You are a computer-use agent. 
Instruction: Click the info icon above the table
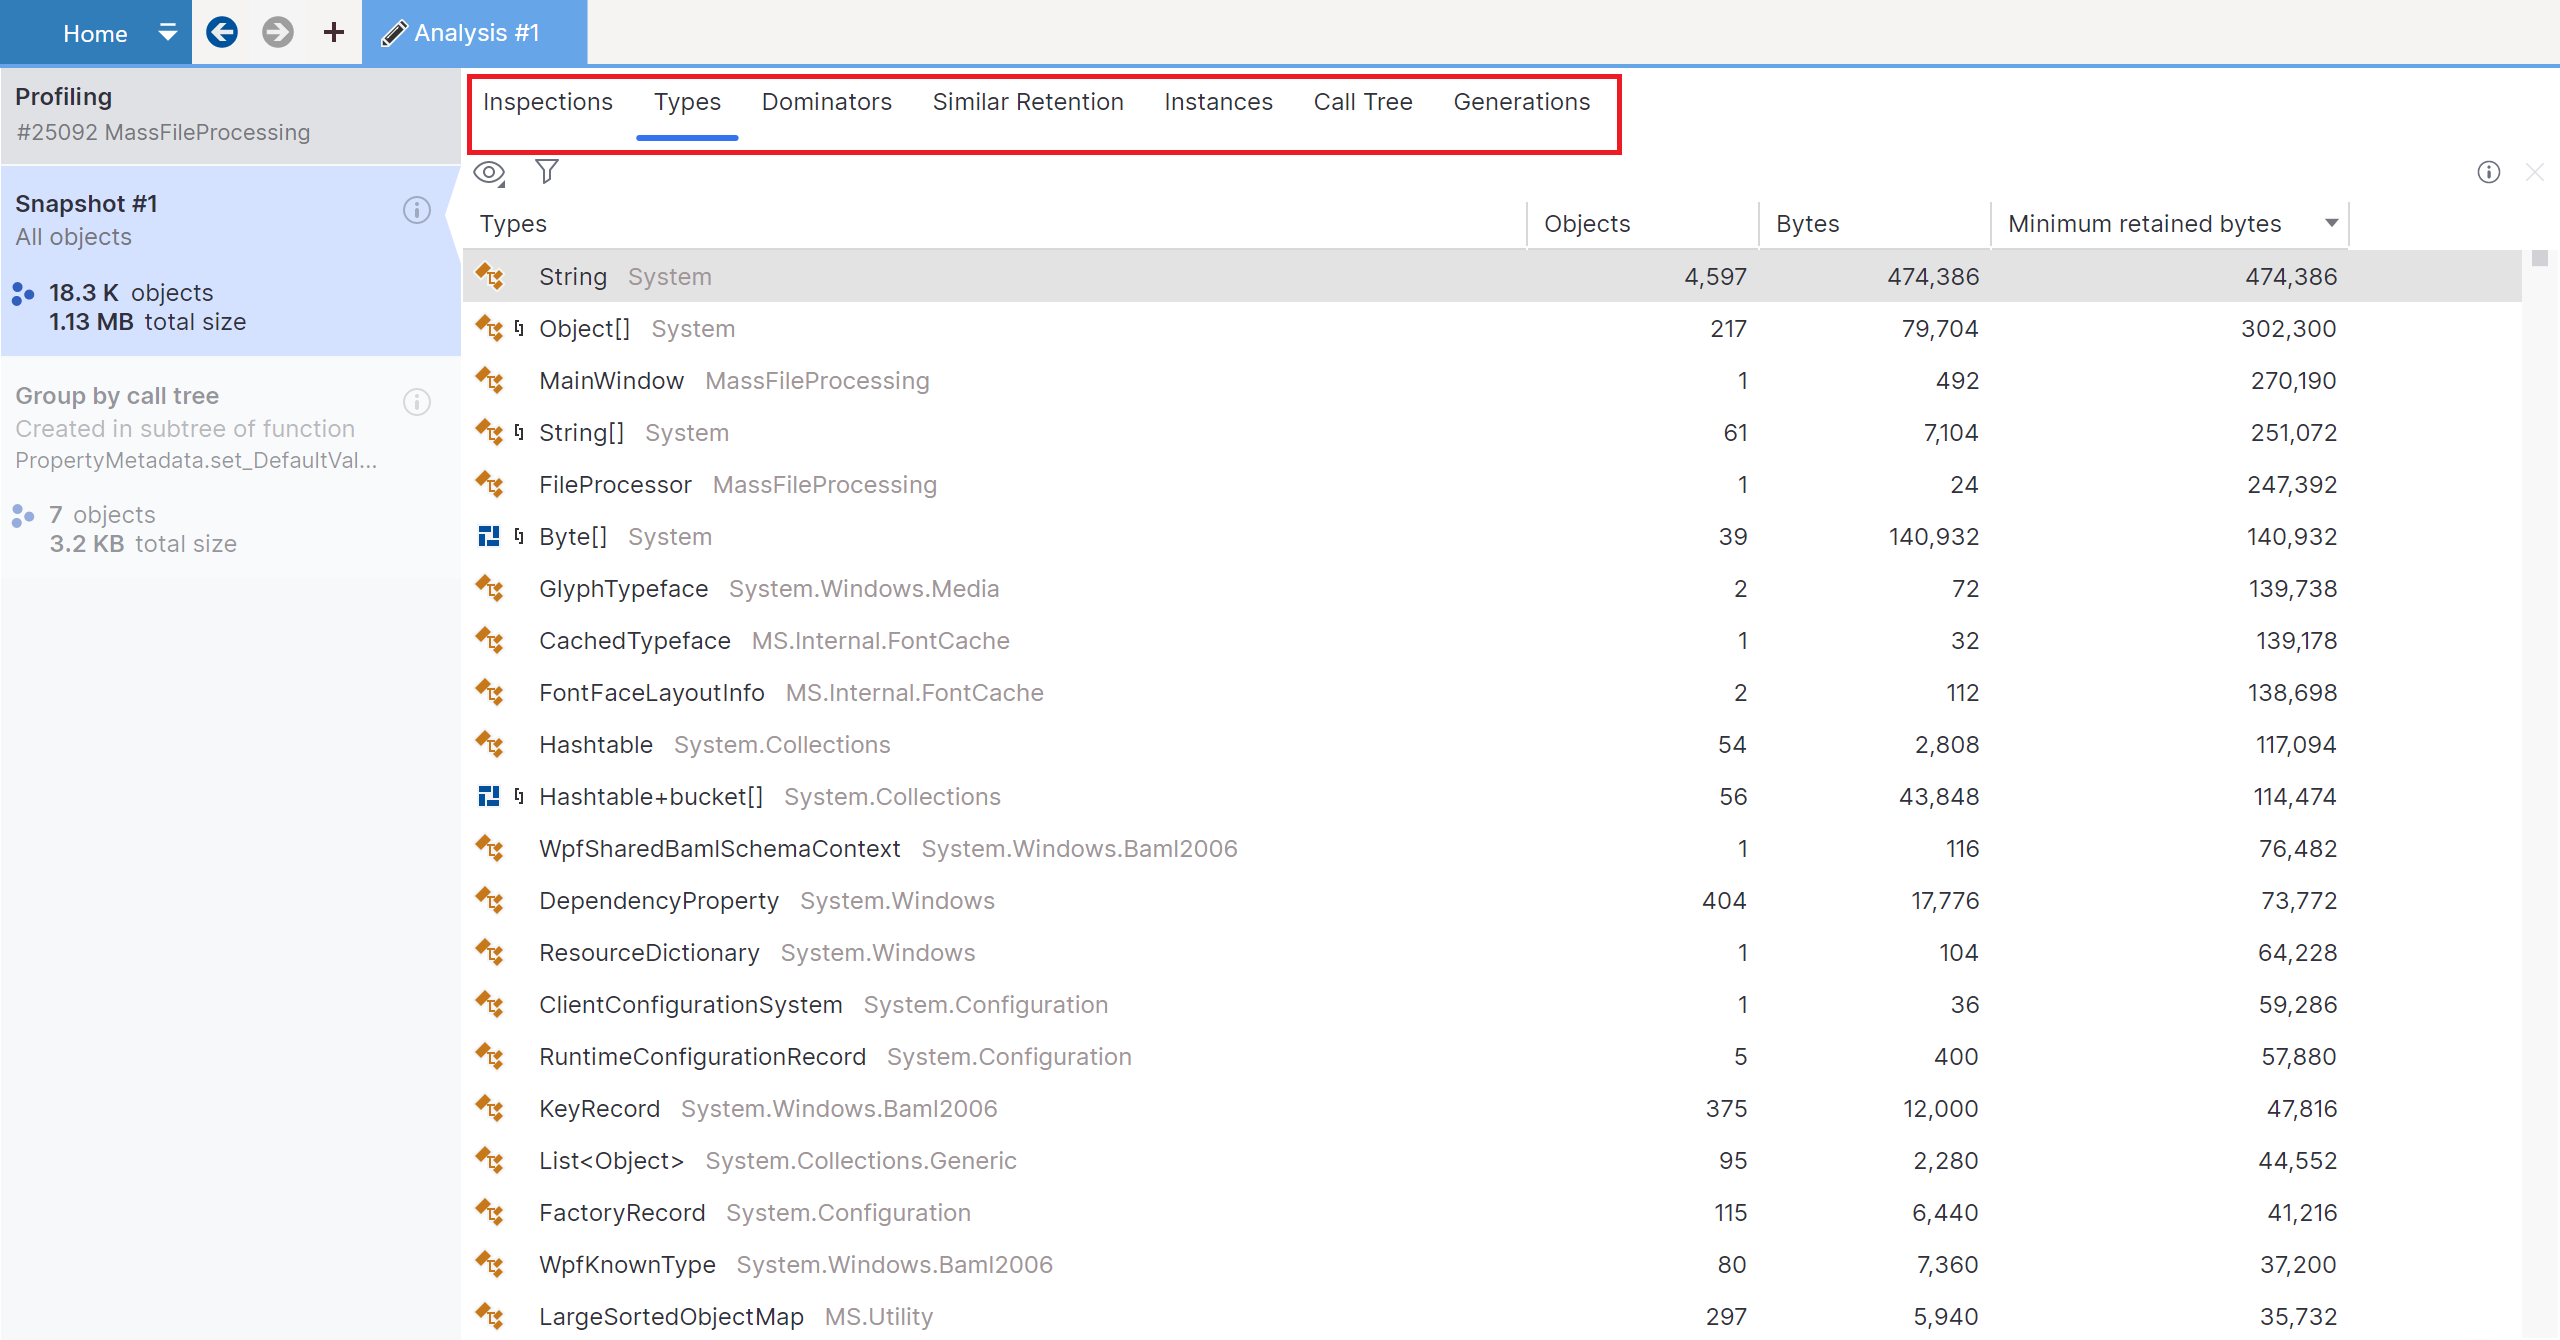[x=2489, y=172]
